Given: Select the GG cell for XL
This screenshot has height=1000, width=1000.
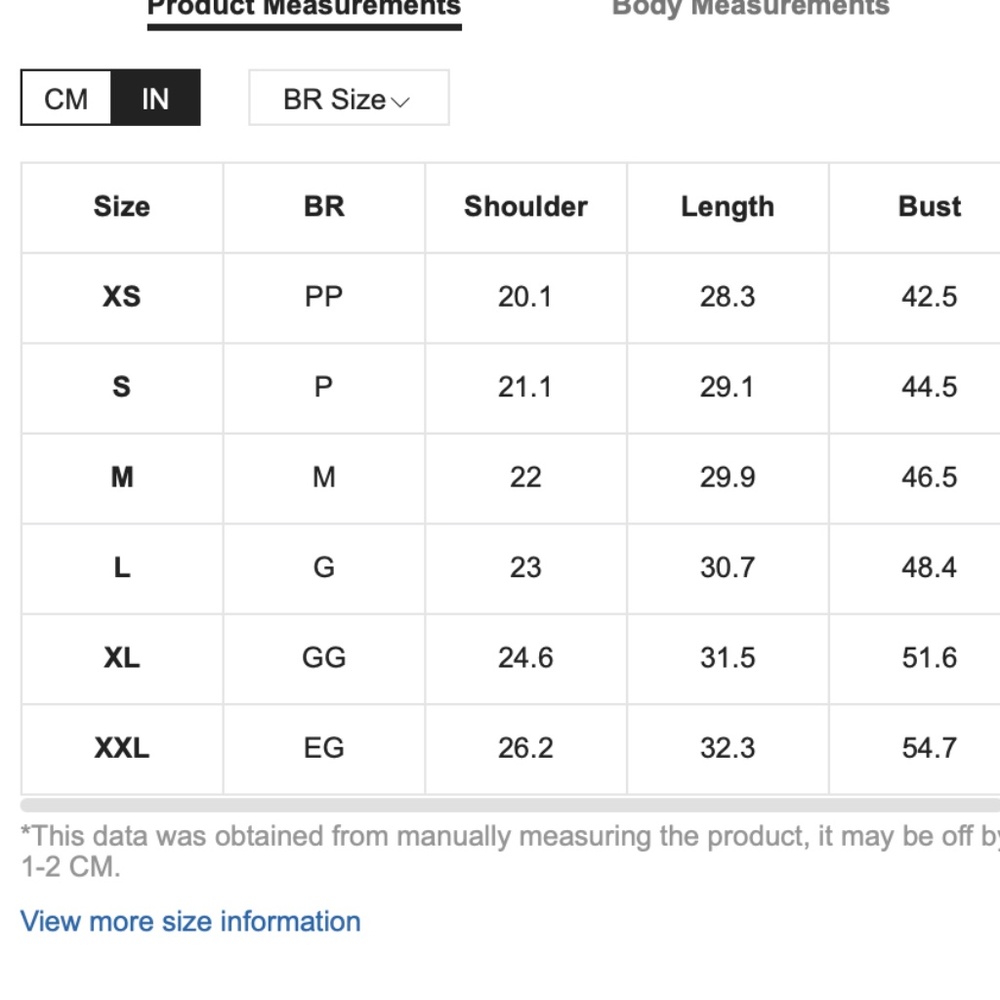Looking at the screenshot, I should pos(324,658).
